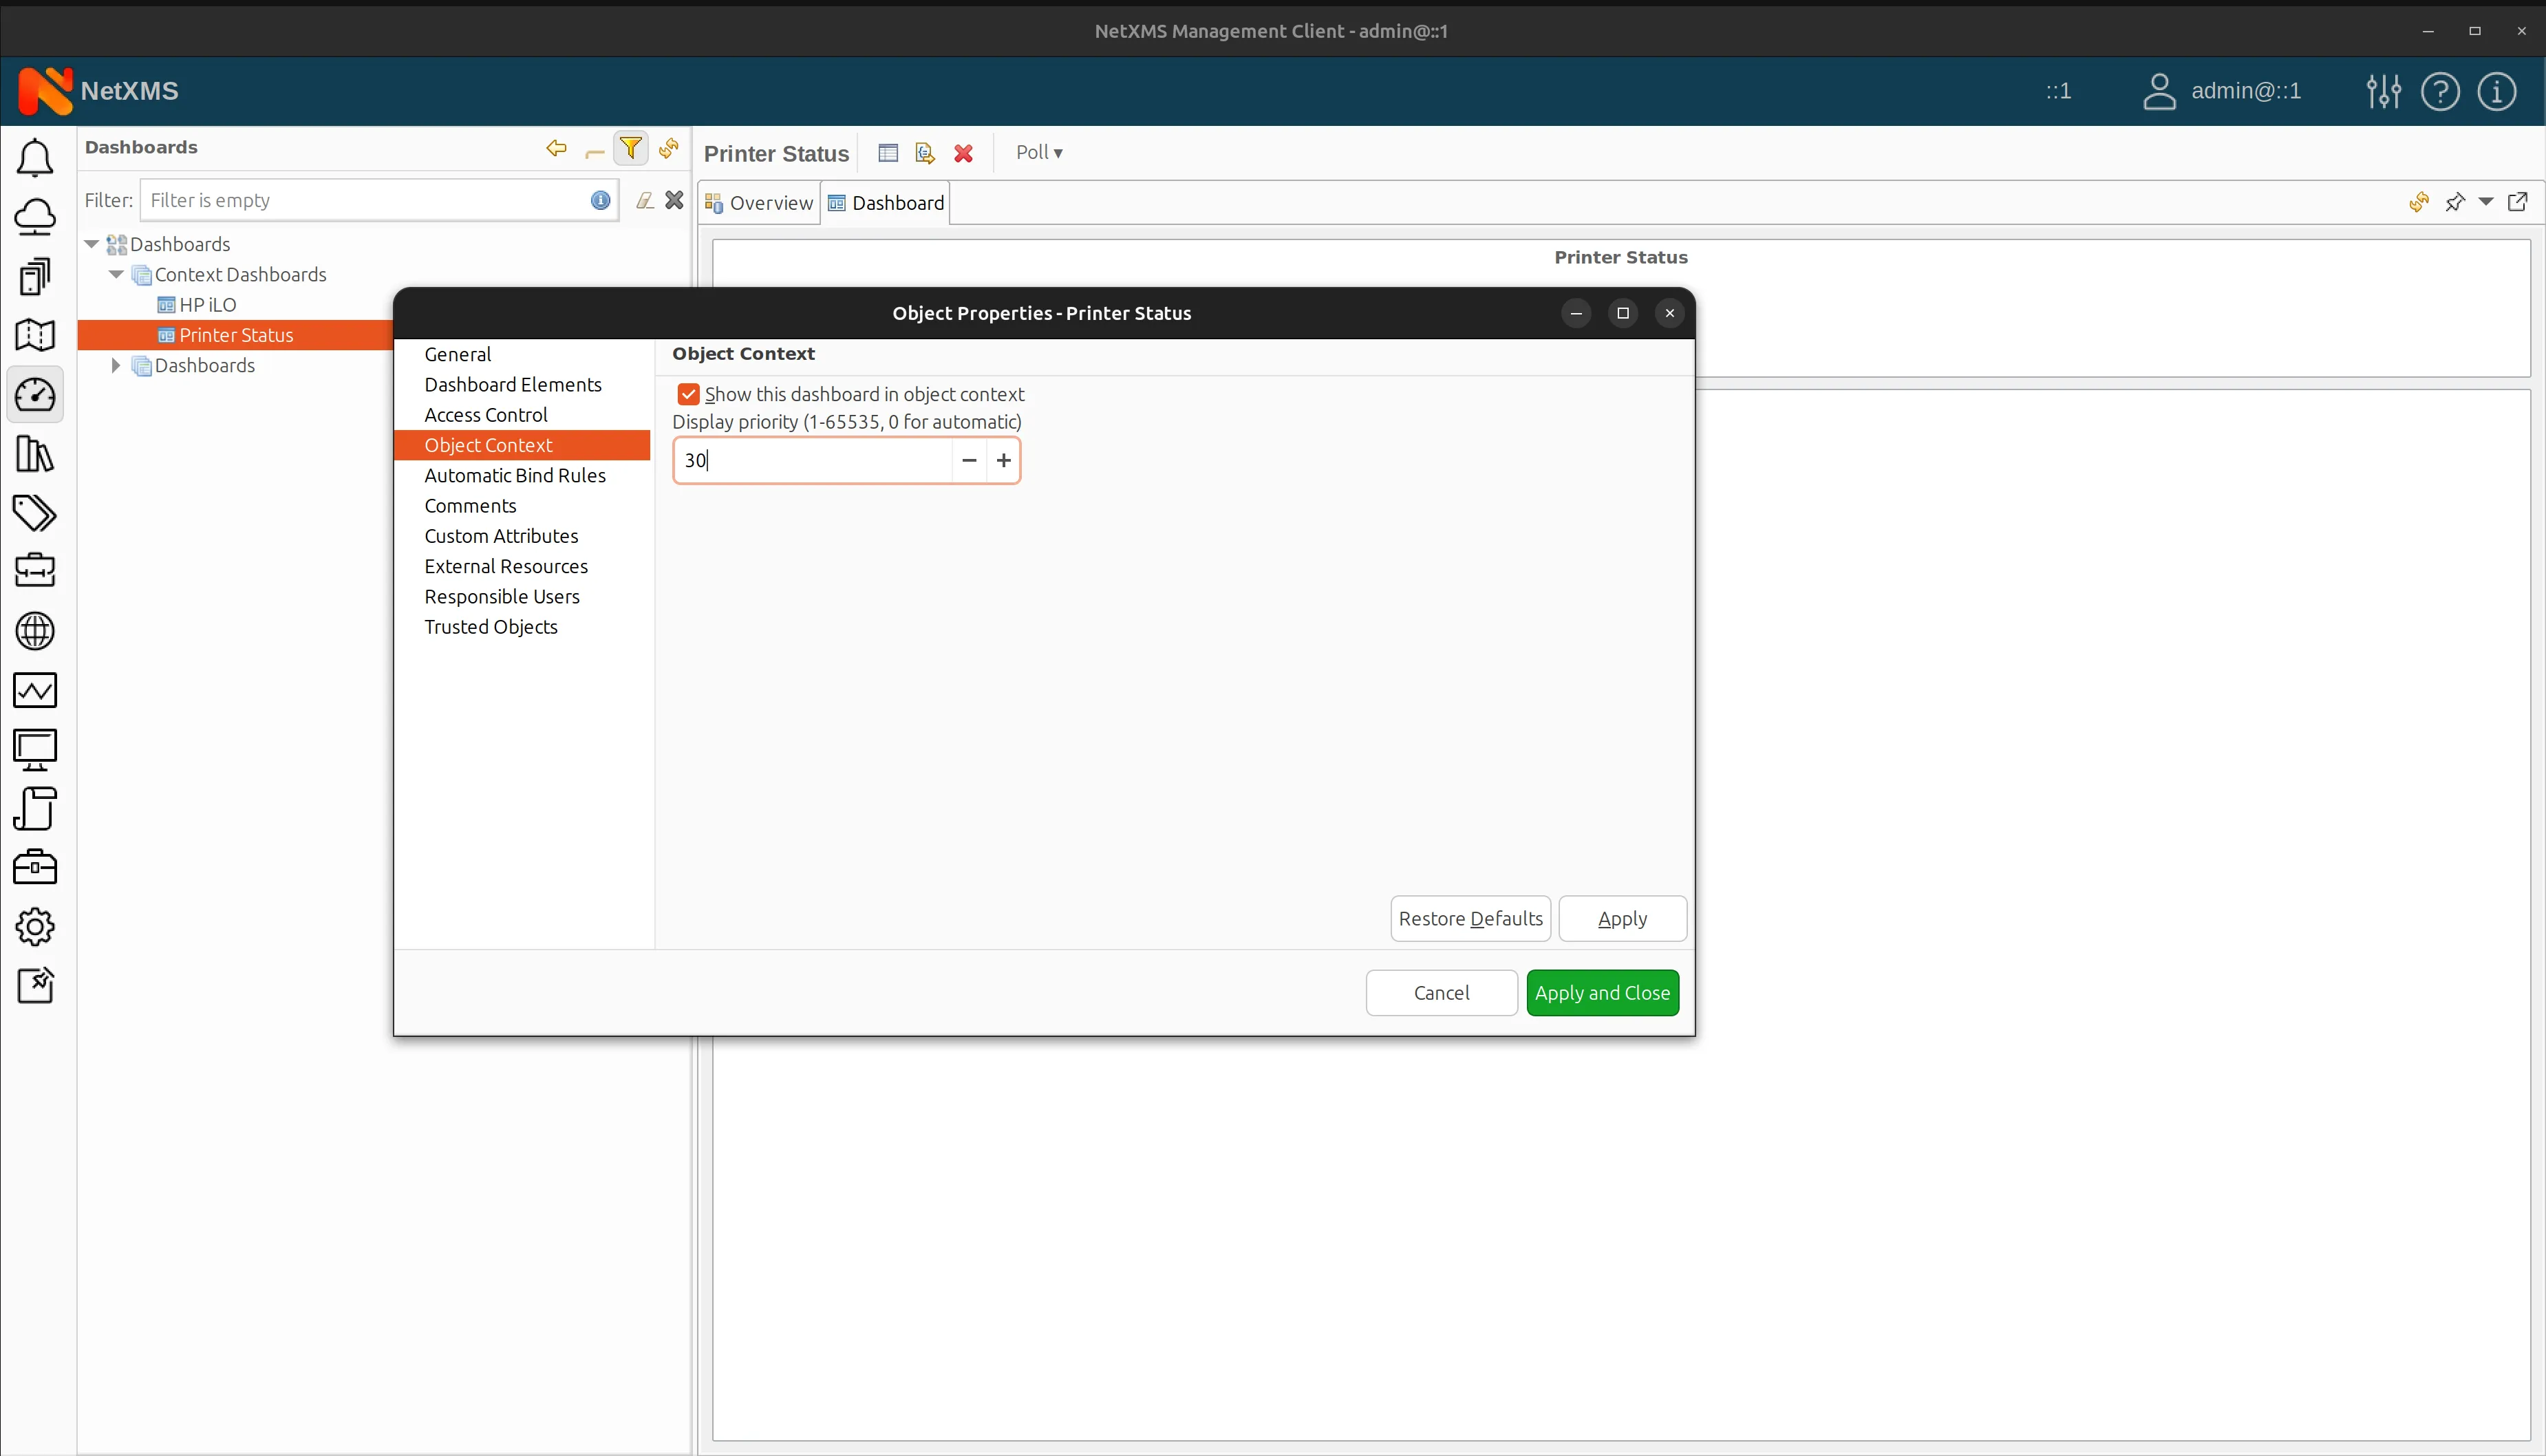Open the settings gear at sidebar bottom
Viewport: 2546px width, 1456px height.
pyautogui.click(x=36, y=927)
